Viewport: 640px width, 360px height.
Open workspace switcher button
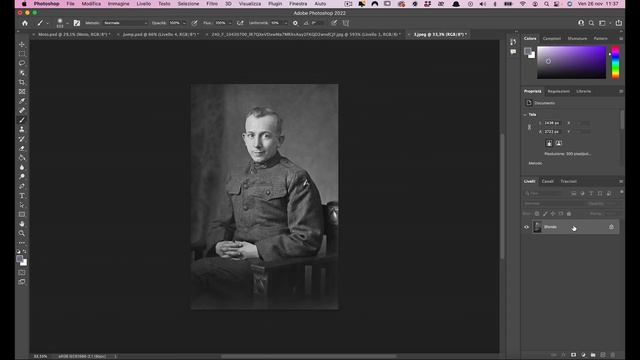[x=602, y=23]
